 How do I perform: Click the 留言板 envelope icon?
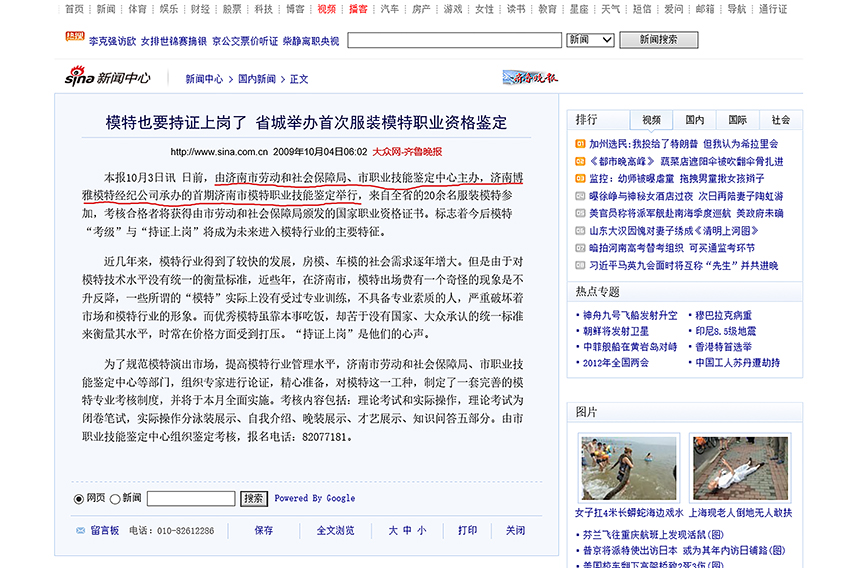click(81, 530)
